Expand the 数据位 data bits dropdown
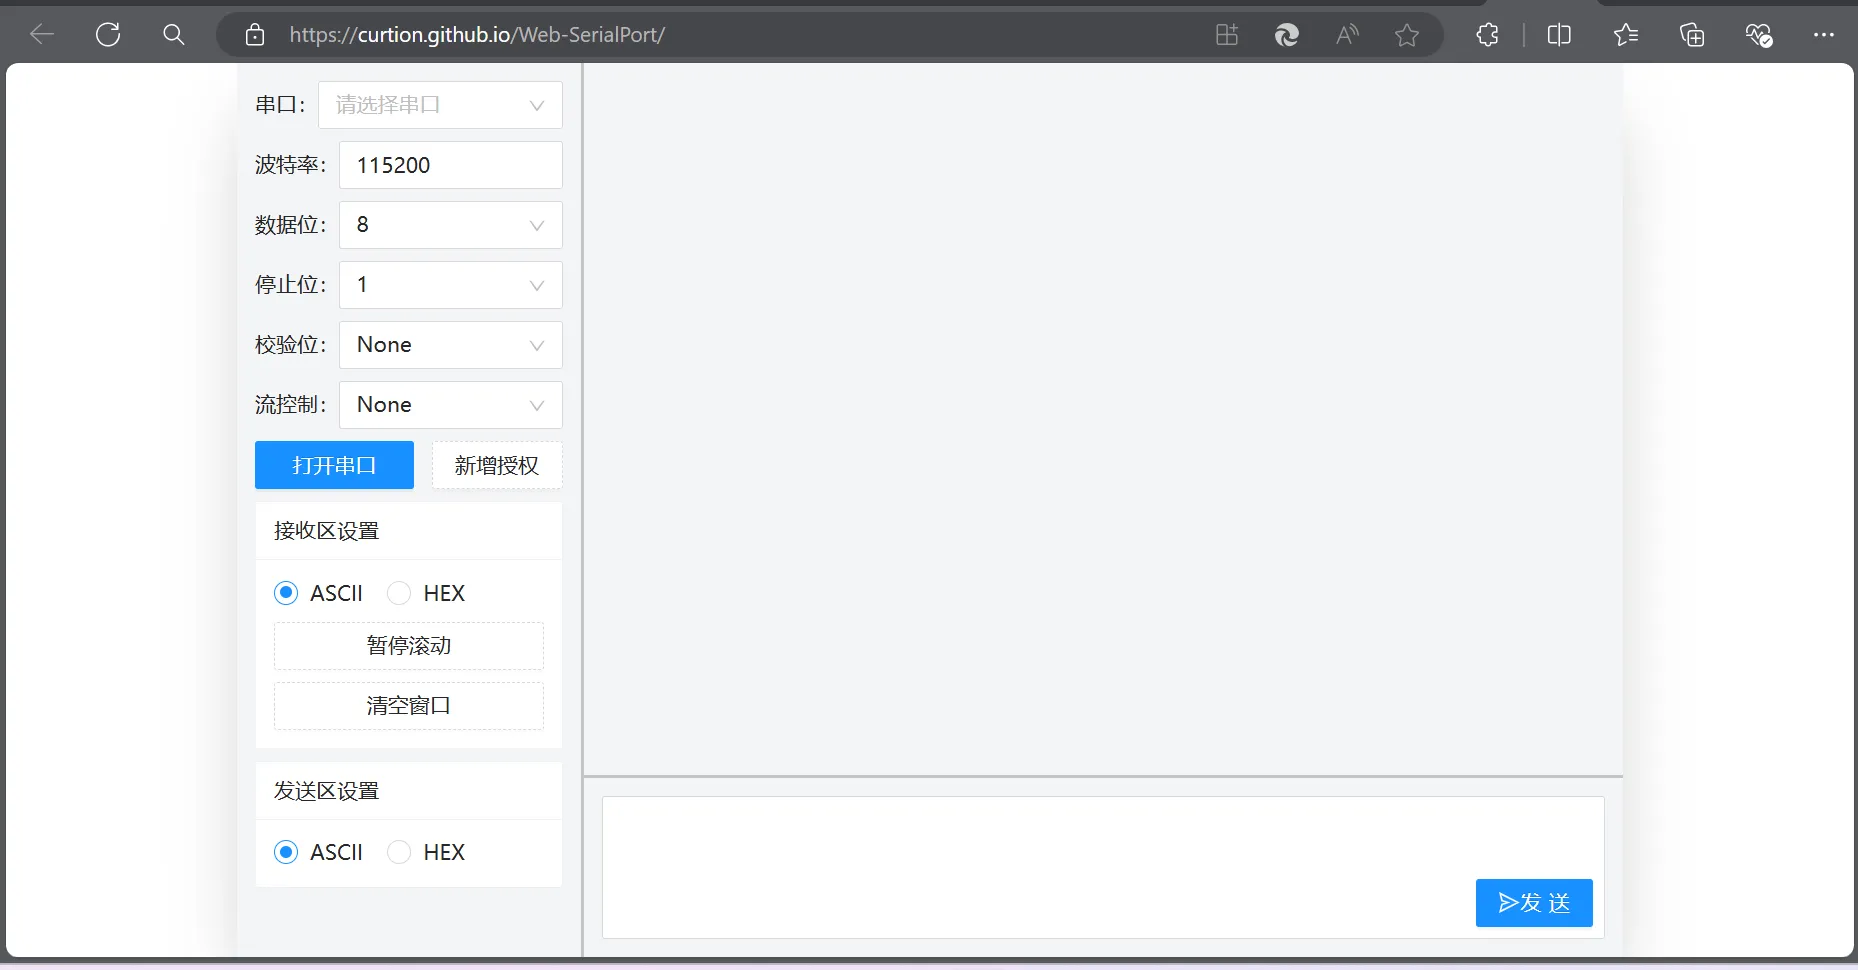The width and height of the screenshot is (1858, 970). click(450, 225)
